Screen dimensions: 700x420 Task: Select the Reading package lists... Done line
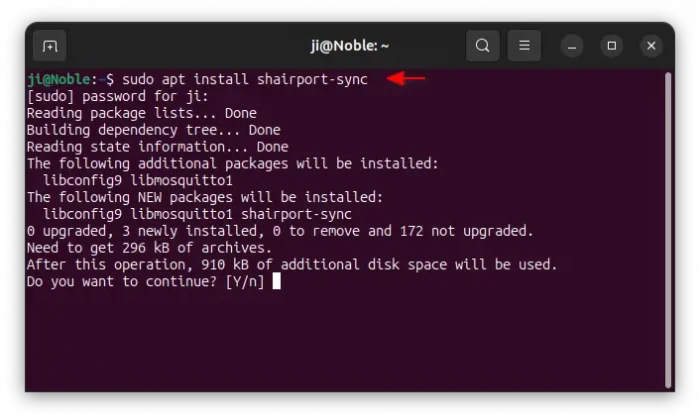142,113
